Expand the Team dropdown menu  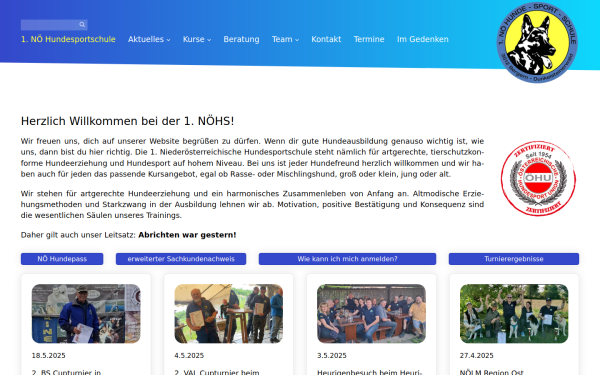click(x=285, y=39)
